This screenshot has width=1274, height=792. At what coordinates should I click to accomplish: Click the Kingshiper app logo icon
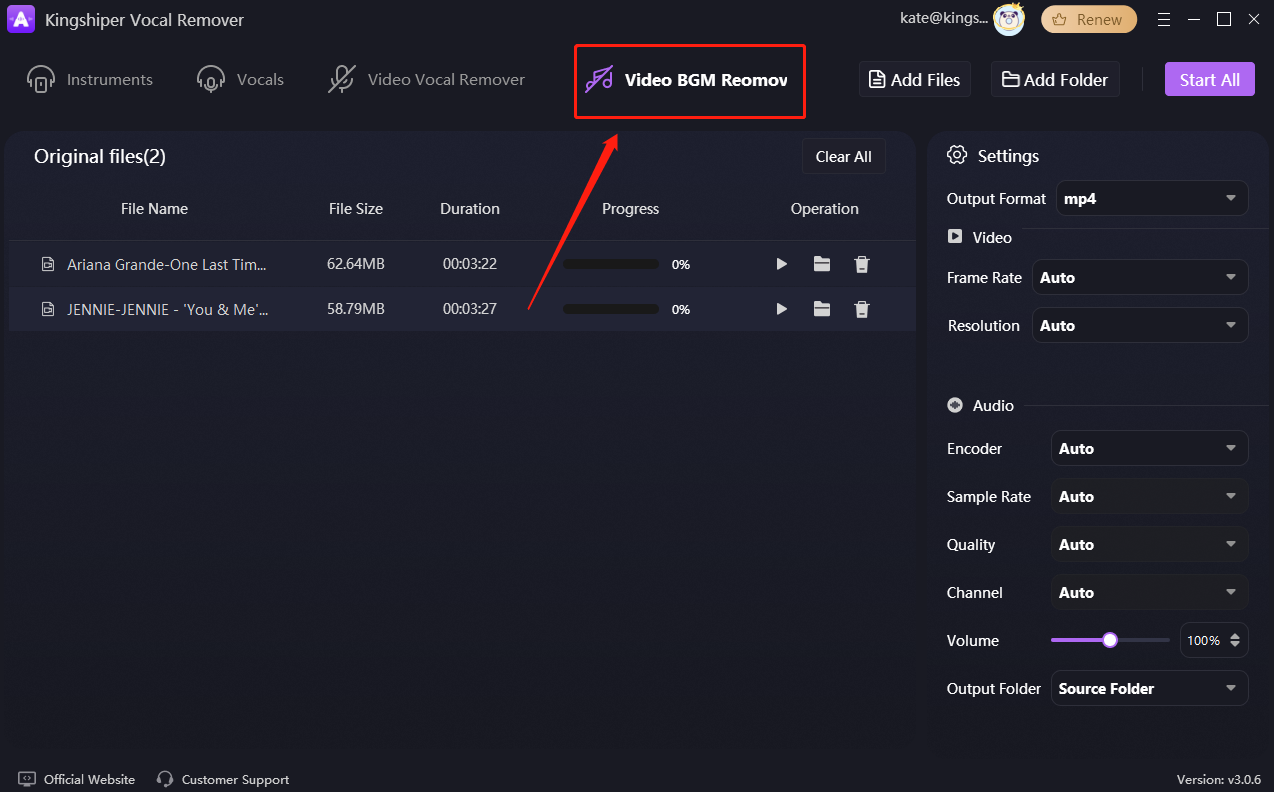(x=22, y=20)
